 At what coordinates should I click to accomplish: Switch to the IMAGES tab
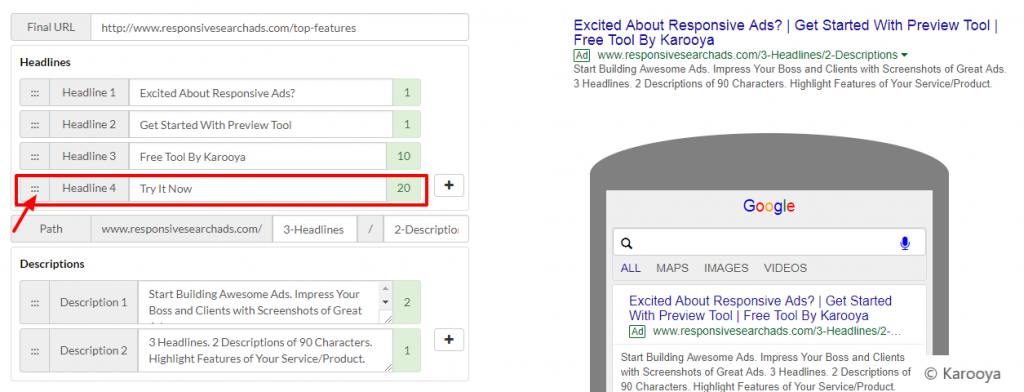tap(726, 268)
